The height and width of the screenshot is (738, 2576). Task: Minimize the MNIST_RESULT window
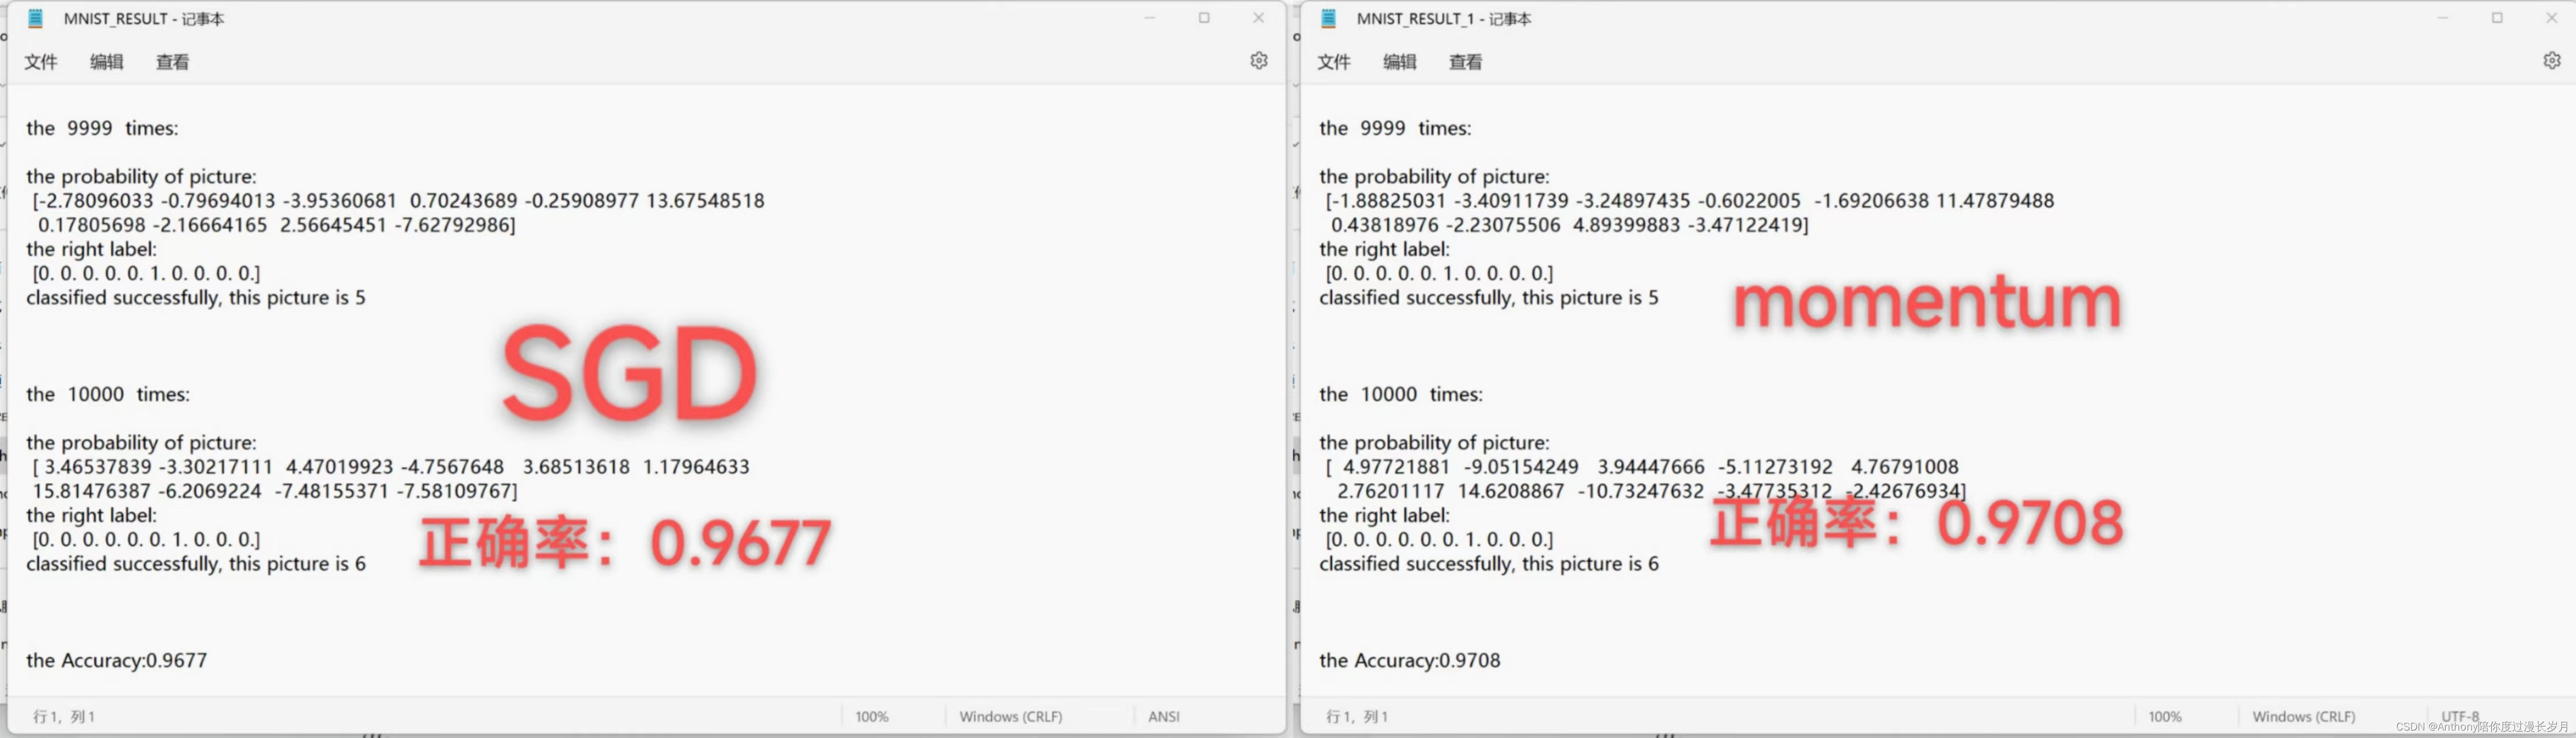click(1150, 18)
